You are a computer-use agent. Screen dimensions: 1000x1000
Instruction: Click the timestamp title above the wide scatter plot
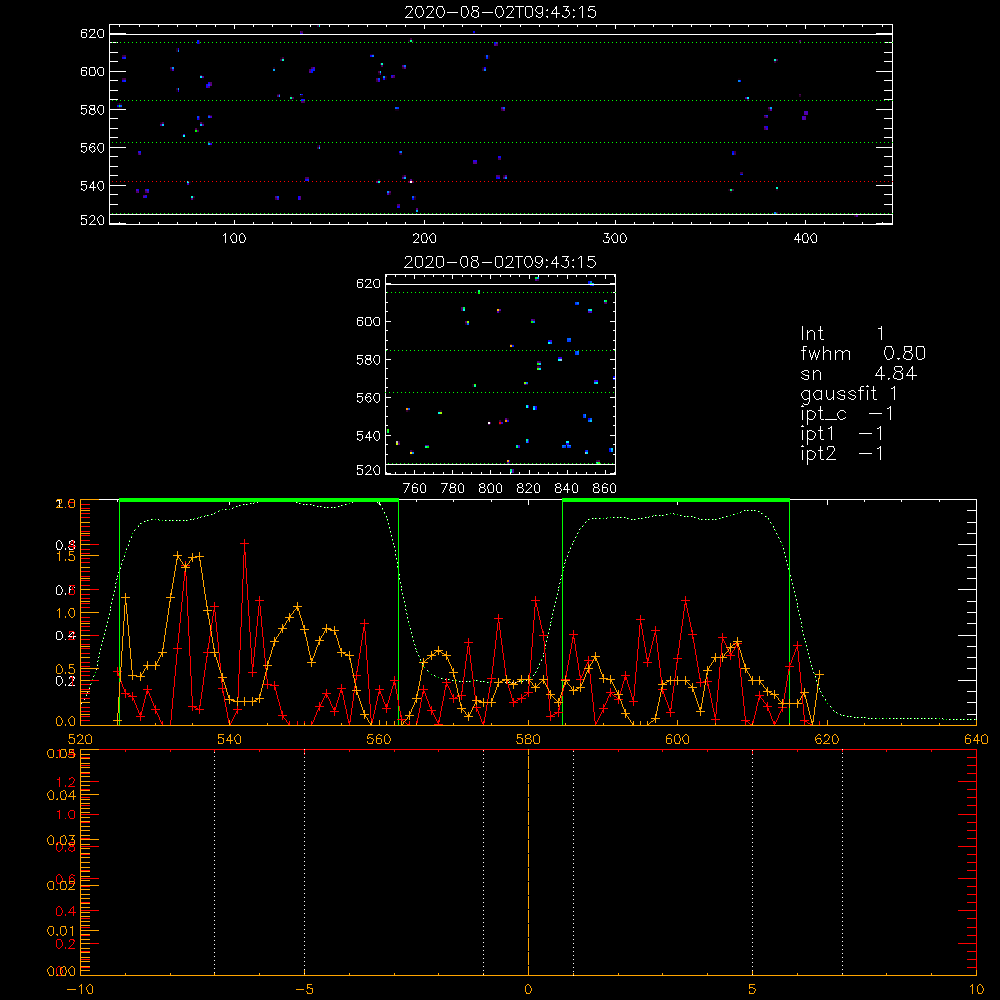(x=501, y=12)
